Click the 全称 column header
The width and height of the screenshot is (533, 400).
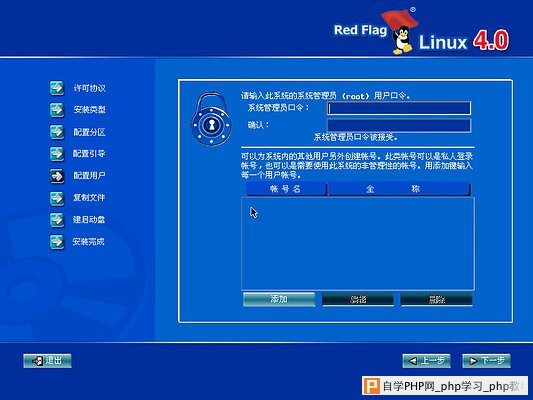click(399, 189)
